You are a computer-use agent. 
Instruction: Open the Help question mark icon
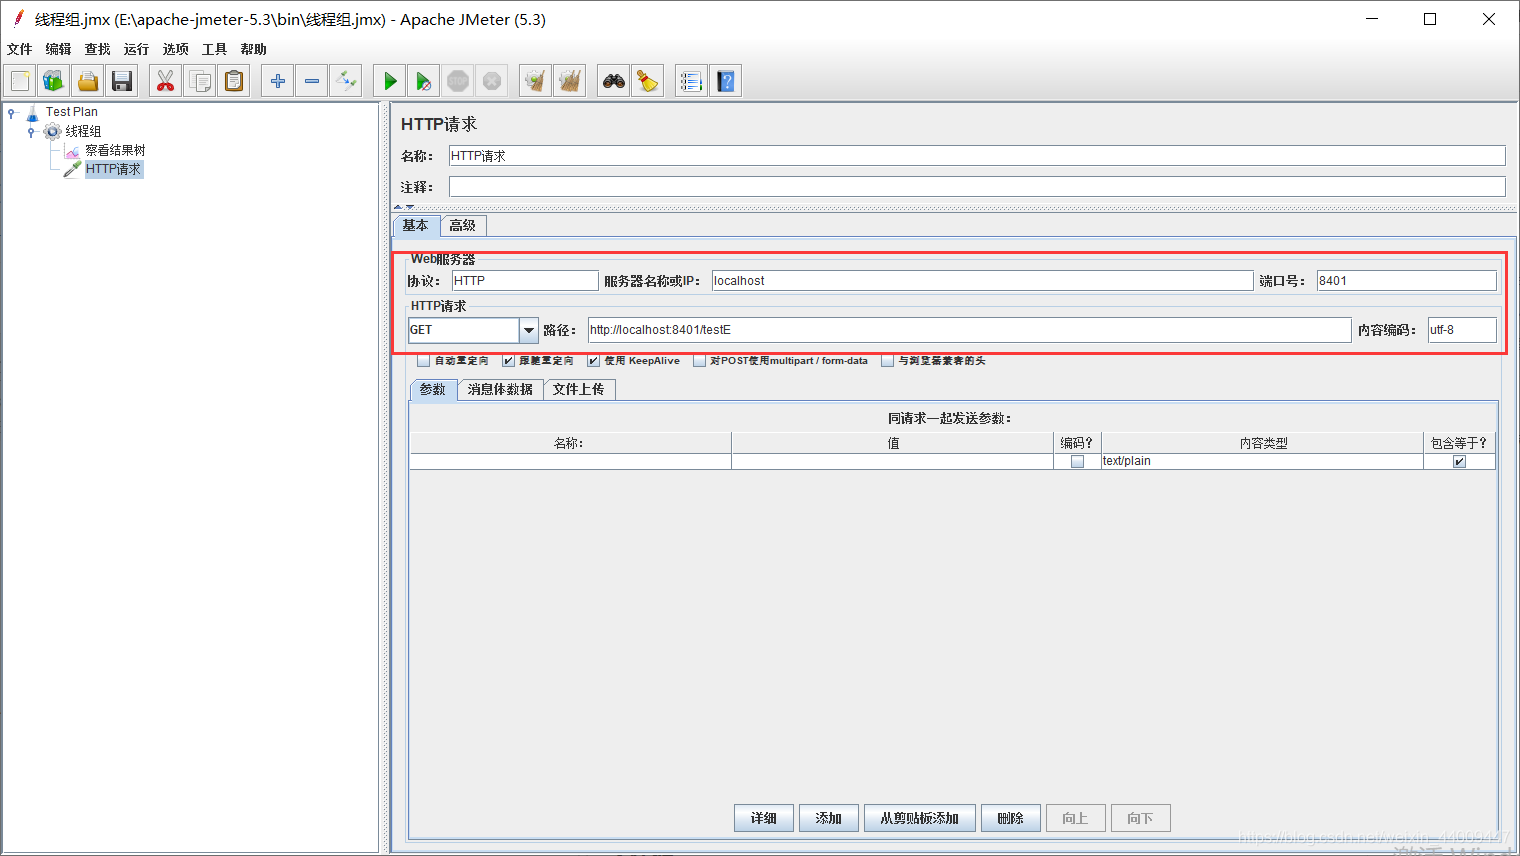tap(726, 81)
